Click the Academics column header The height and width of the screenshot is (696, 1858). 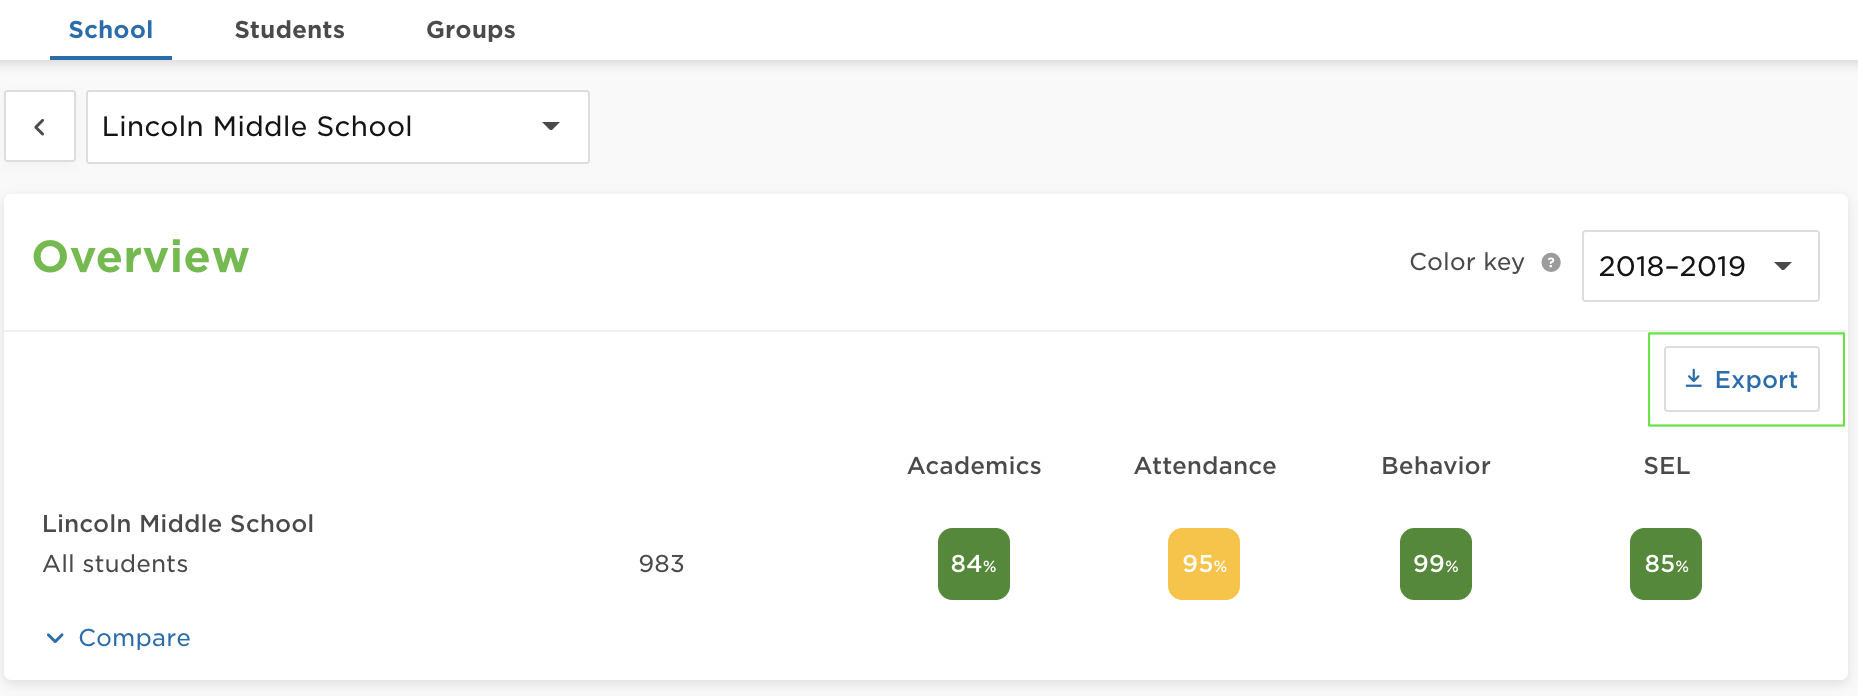(x=974, y=466)
